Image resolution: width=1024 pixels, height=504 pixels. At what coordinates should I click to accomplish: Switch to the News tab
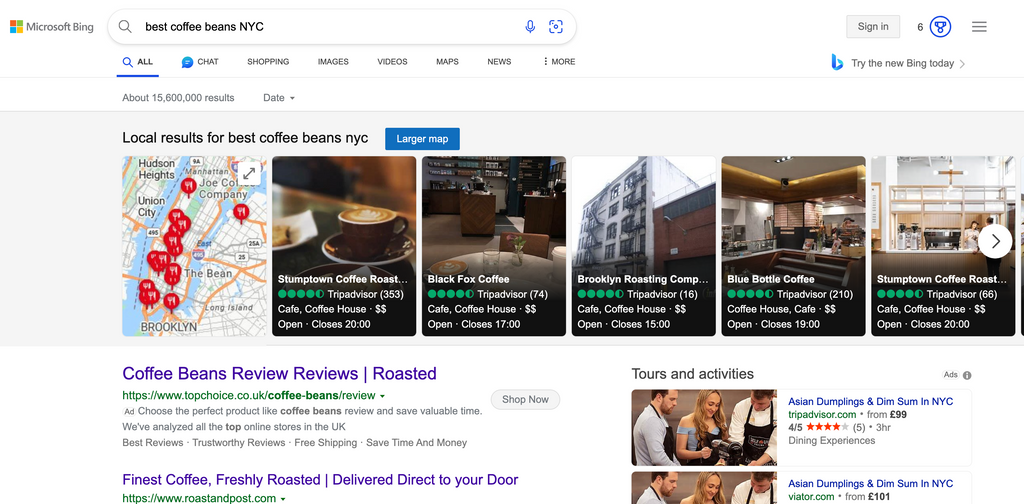point(499,62)
